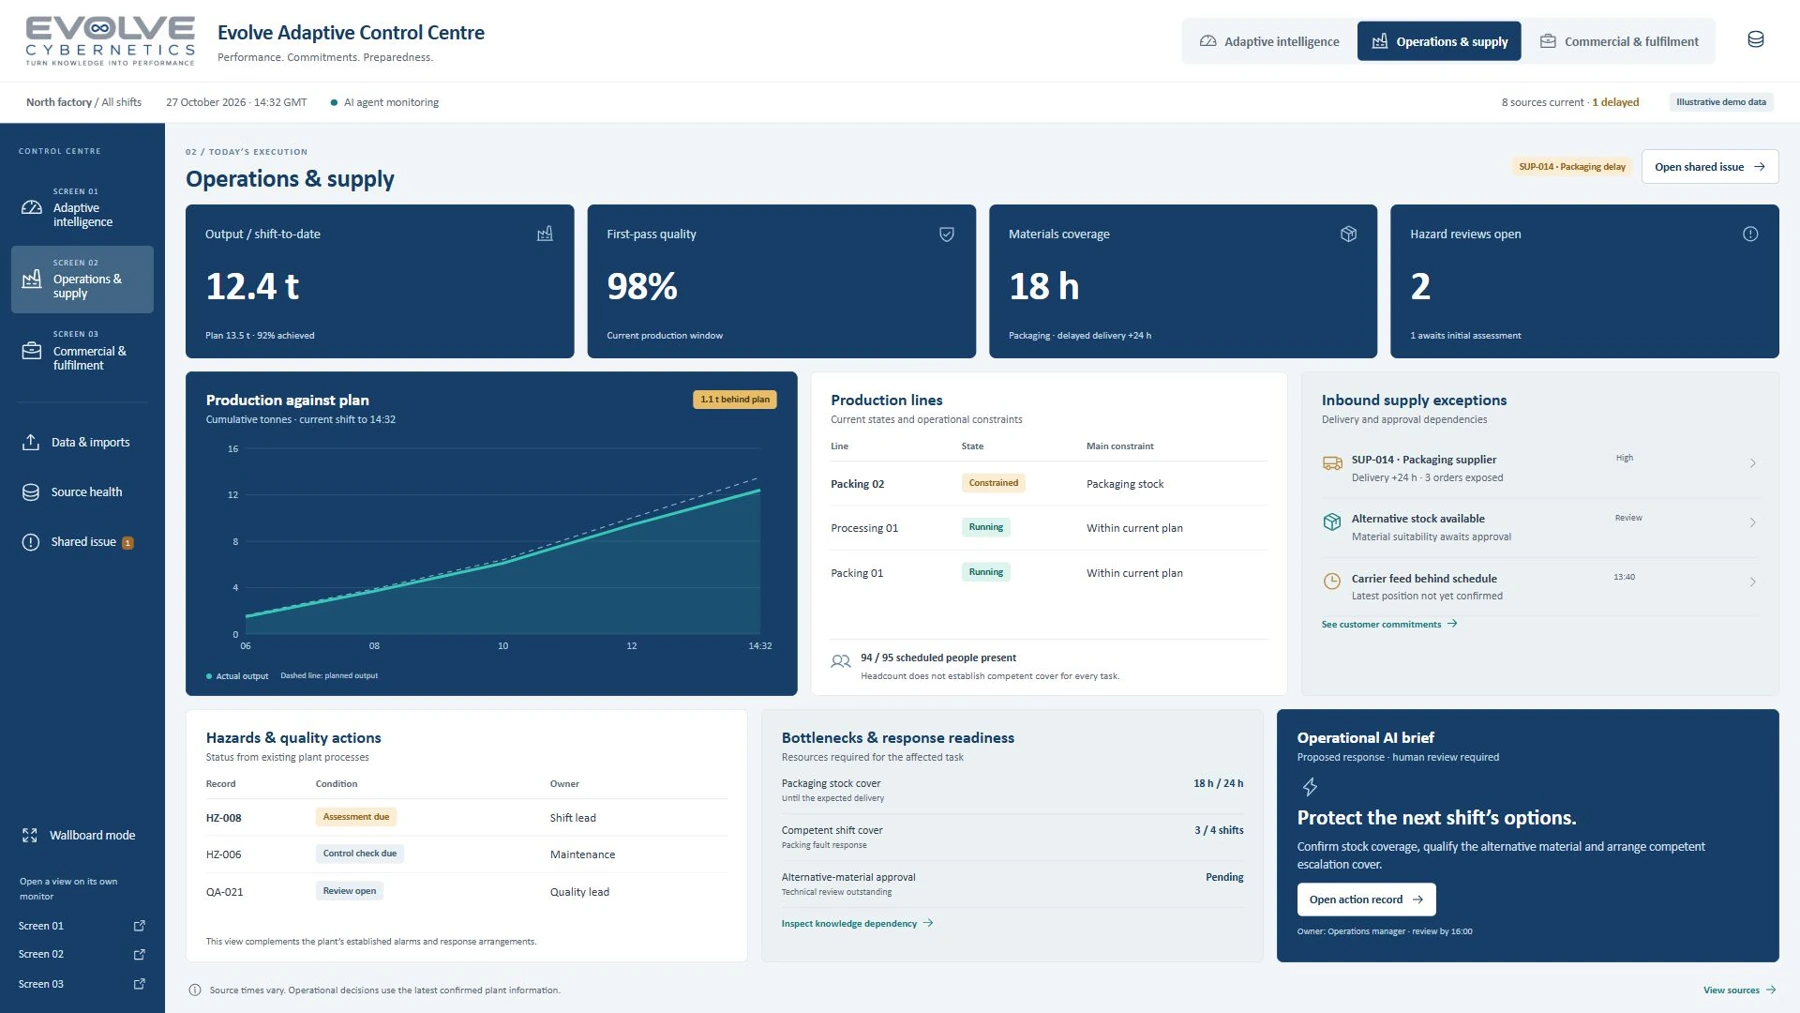Click the Output shift-to-date chart icon
Viewport: 1800px width, 1013px height.
click(545, 234)
